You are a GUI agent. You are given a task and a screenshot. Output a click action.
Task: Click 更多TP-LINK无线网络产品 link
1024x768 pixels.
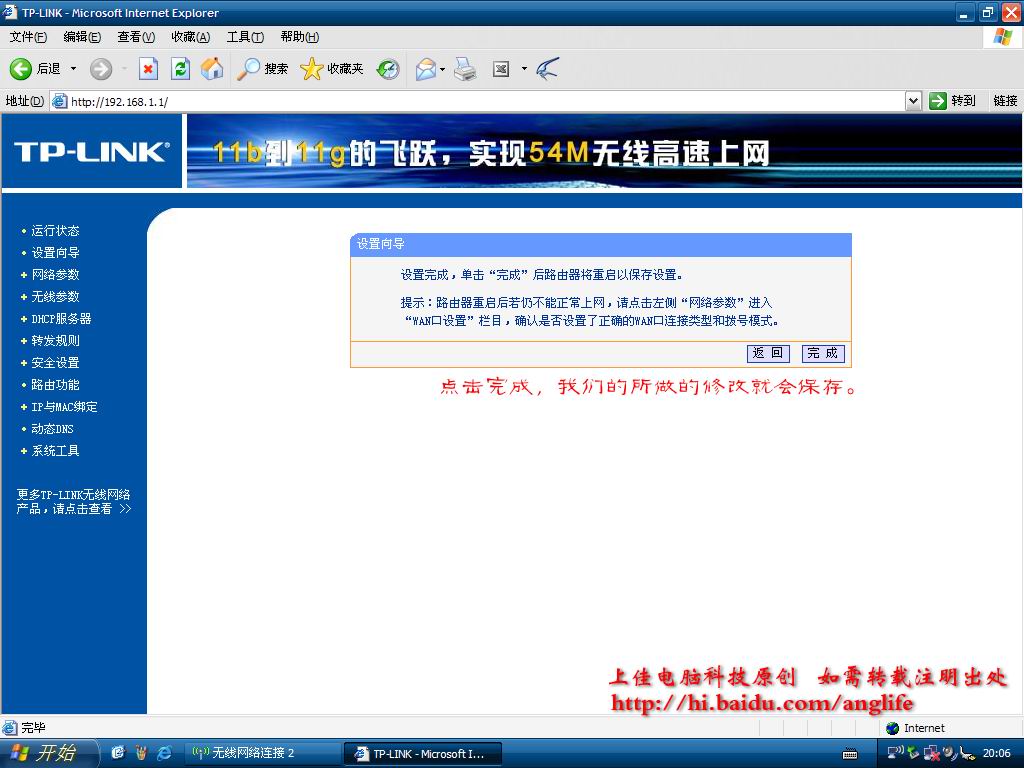point(74,502)
